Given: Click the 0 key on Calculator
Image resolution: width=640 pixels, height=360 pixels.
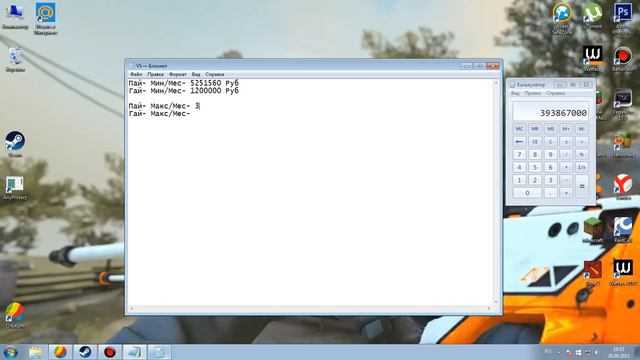Looking at the screenshot, I should click(x=527, y=193).
